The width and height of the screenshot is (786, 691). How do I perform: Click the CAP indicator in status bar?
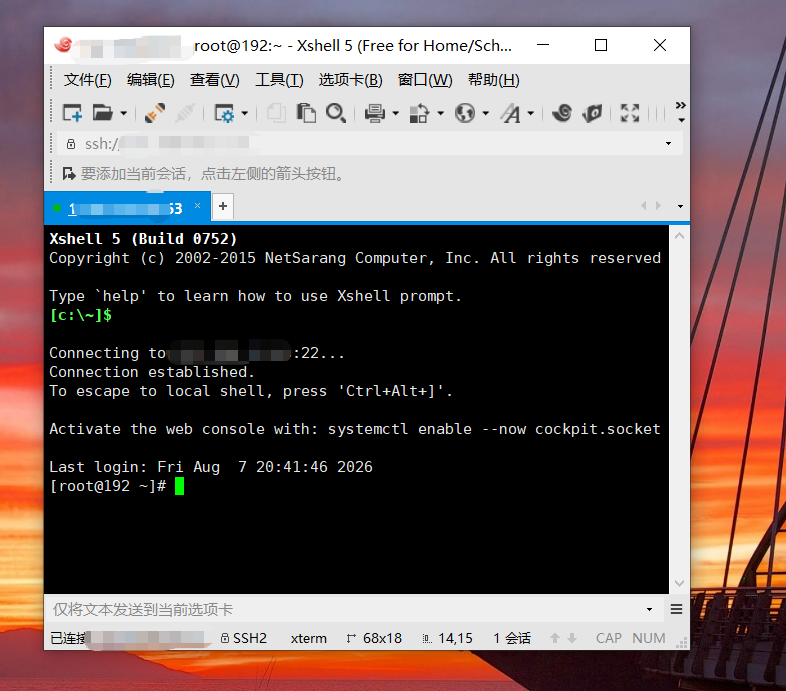click(x=609, y=638)
